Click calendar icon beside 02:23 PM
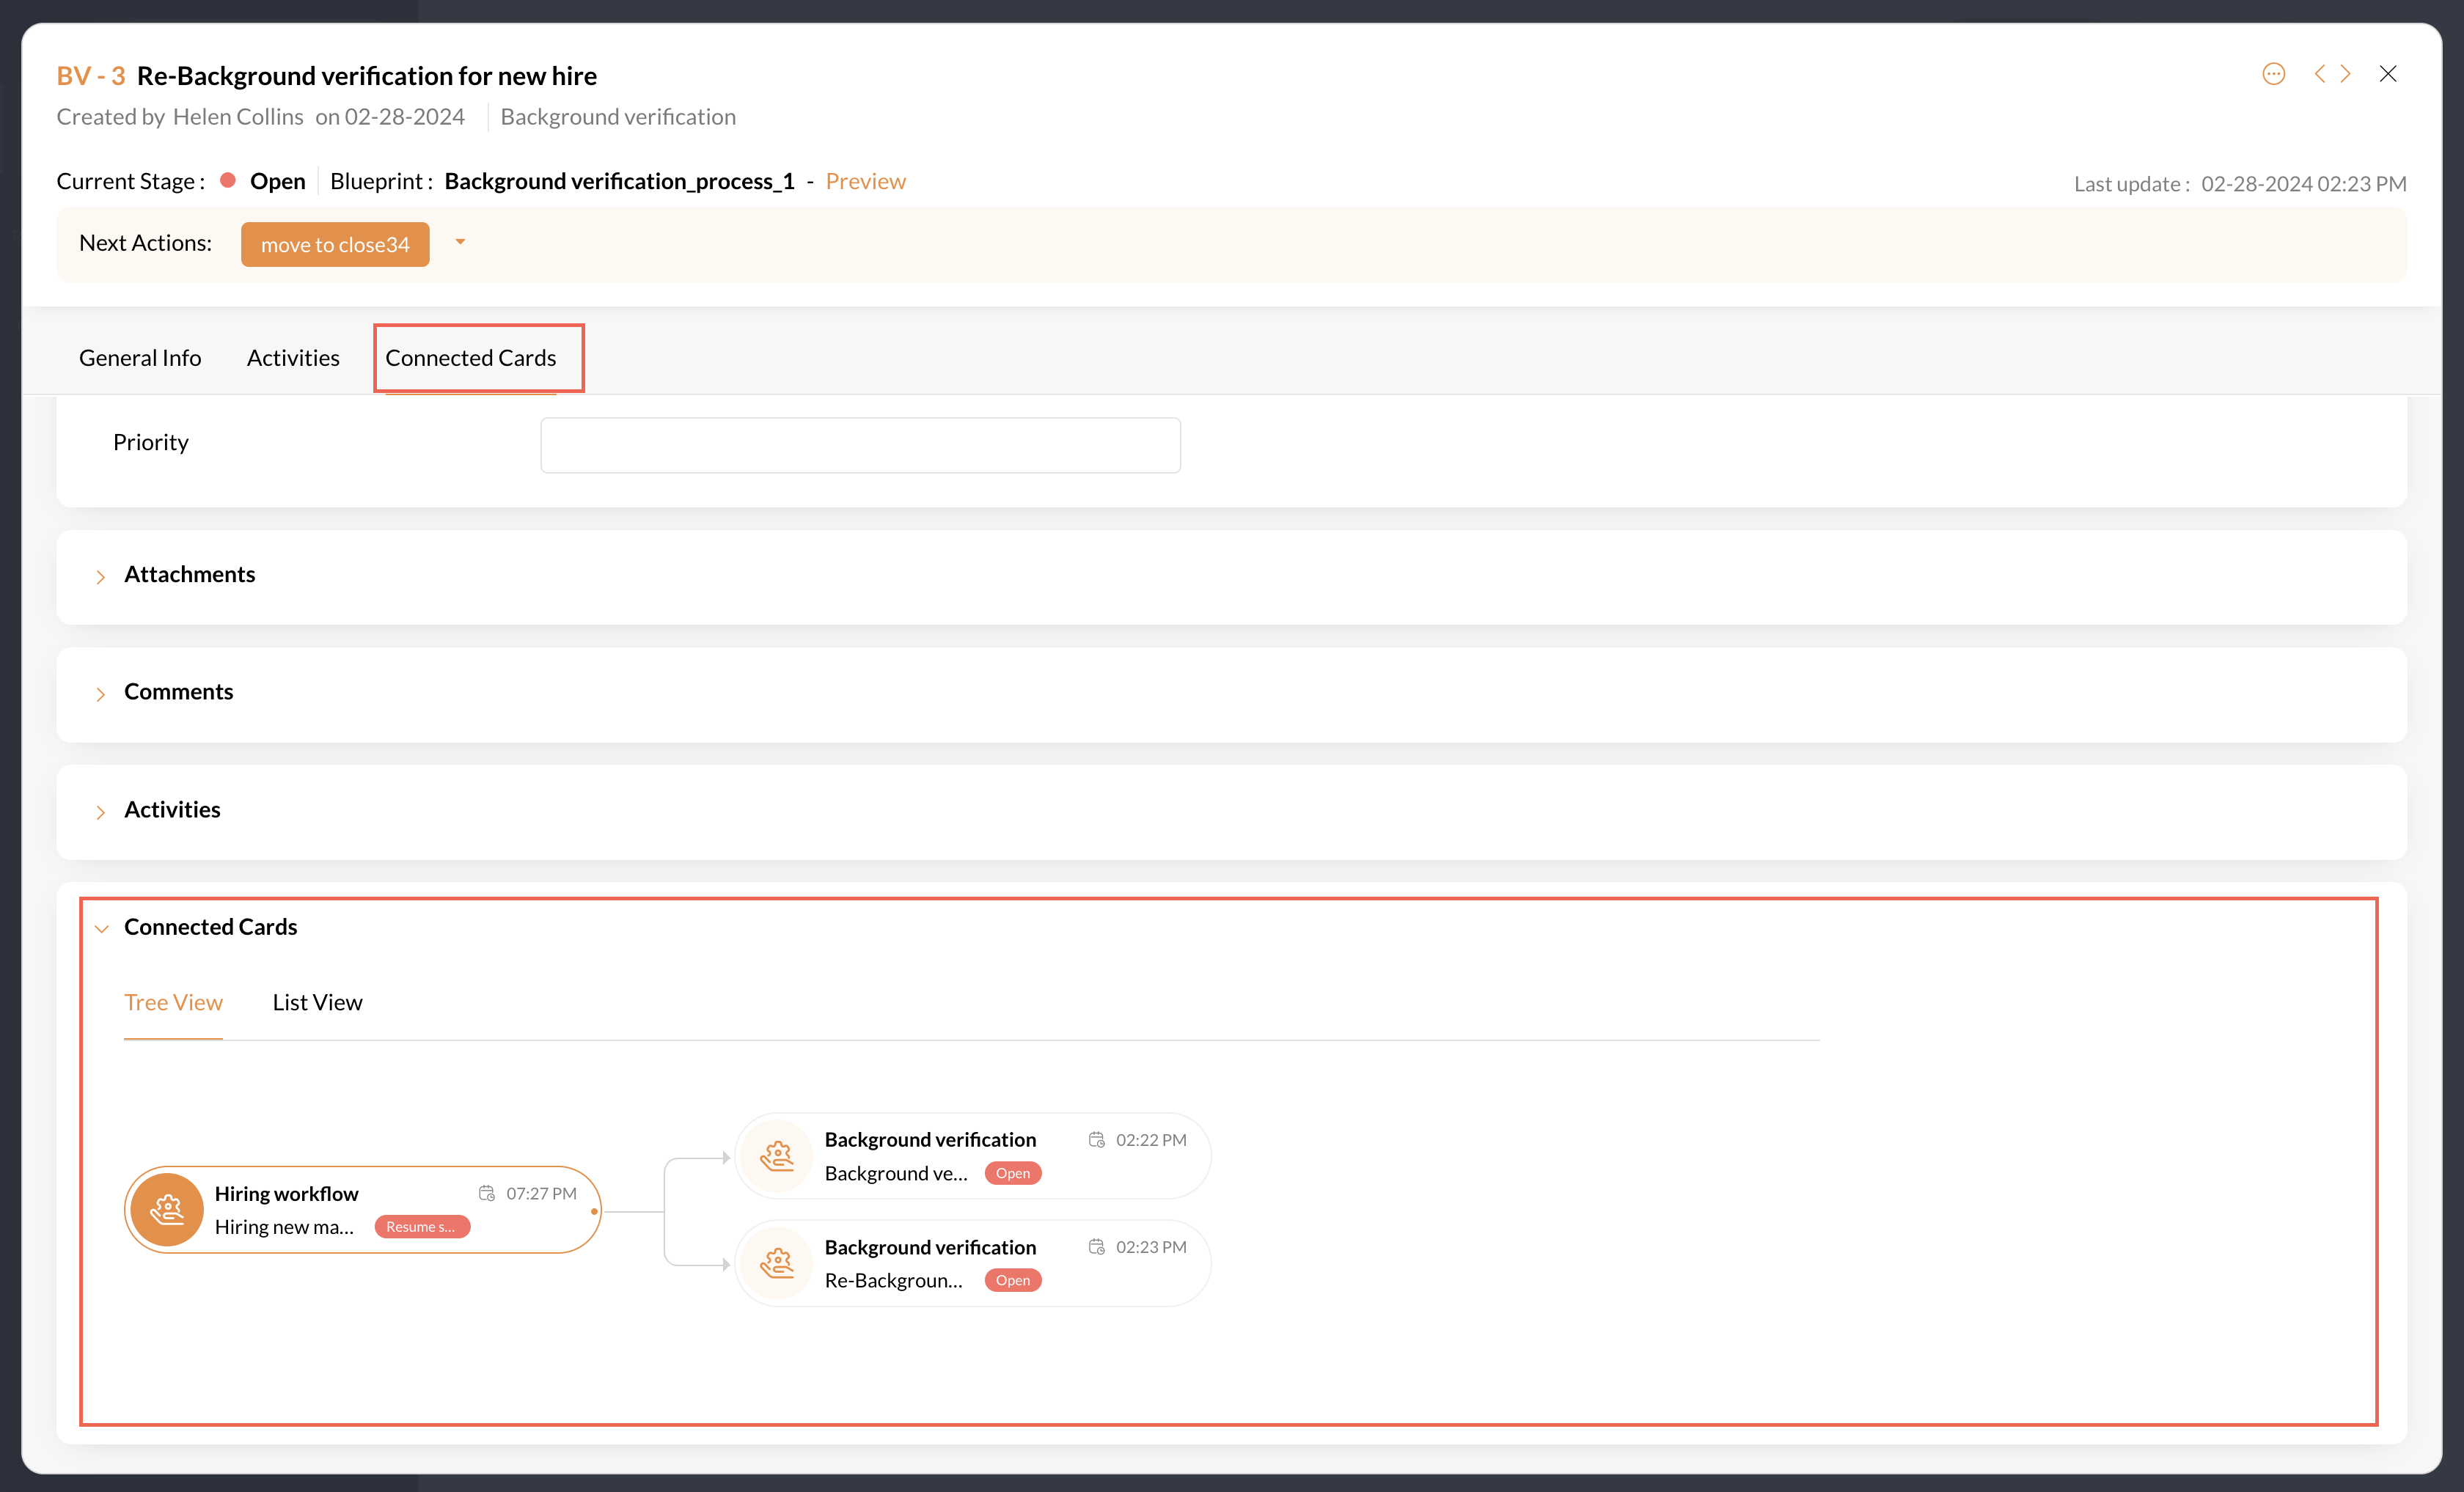Screen dimensions: 2464x1492 1097,1247
